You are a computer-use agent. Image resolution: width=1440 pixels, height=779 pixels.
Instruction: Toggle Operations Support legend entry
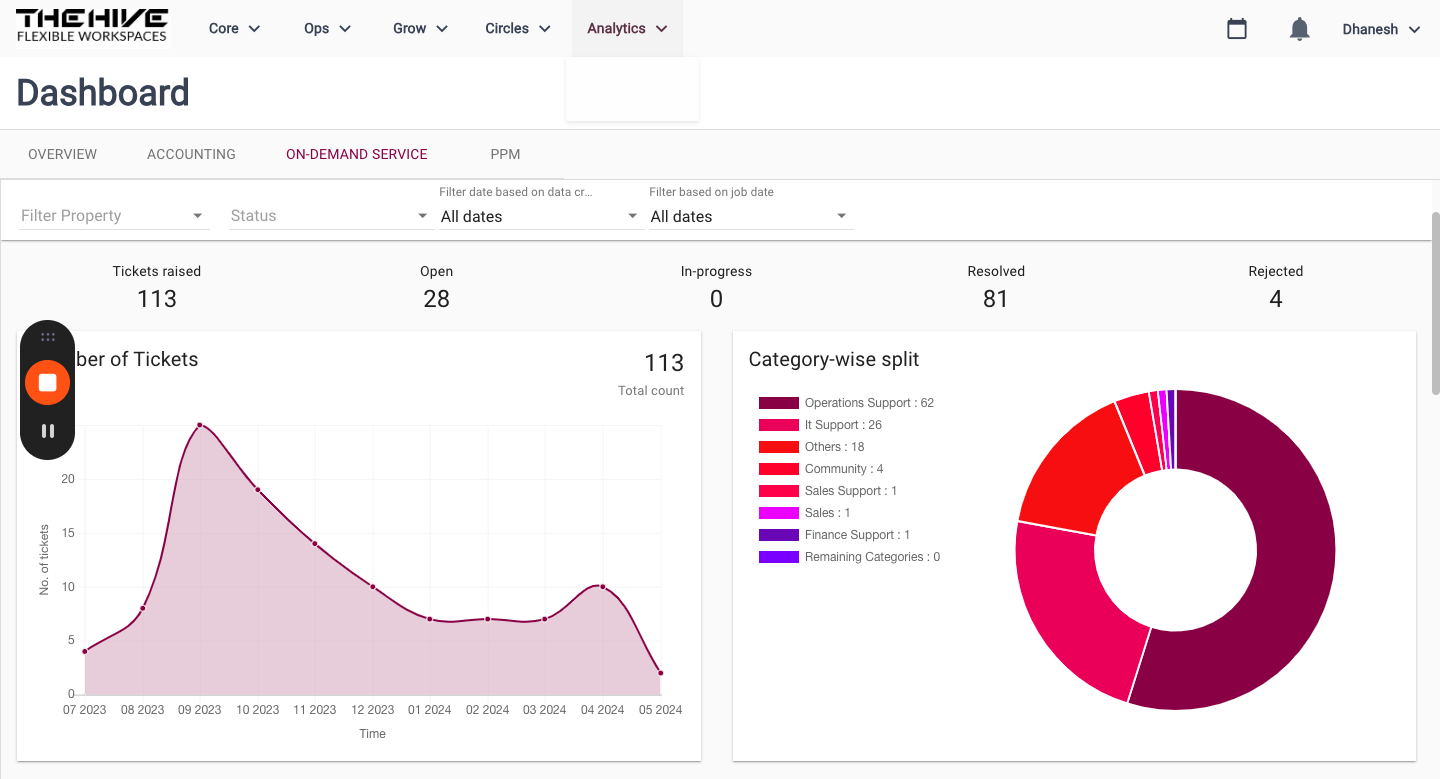click(846, 403)
